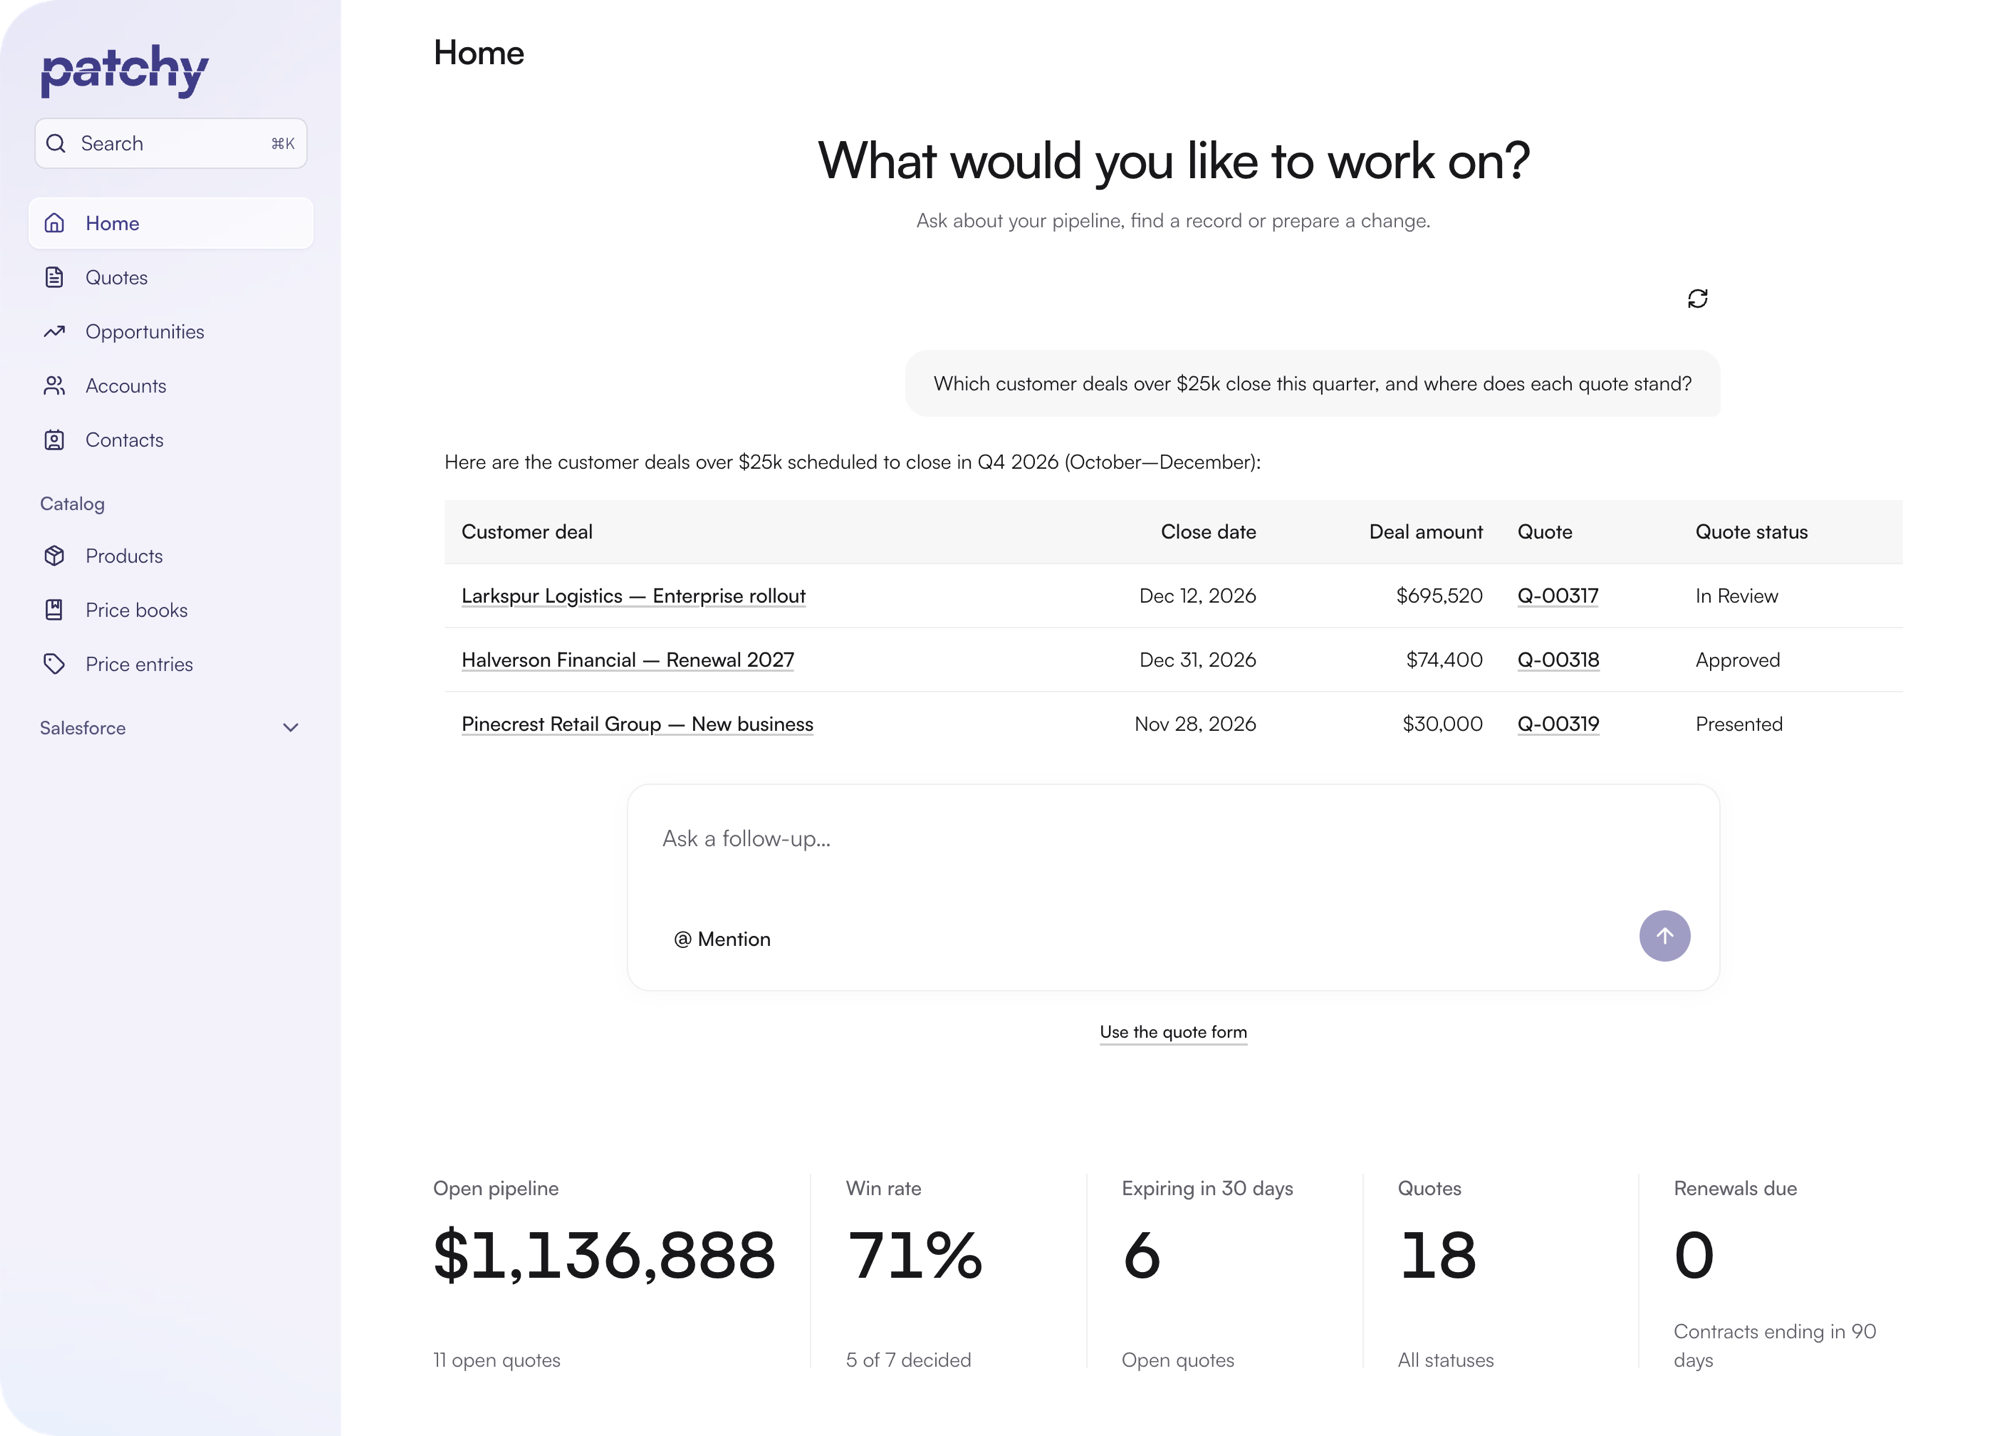The width and height of the screenshot is (2000, 1436).
Task: Click the Dec 31, 2026 close date
Action: [1197, 660]
